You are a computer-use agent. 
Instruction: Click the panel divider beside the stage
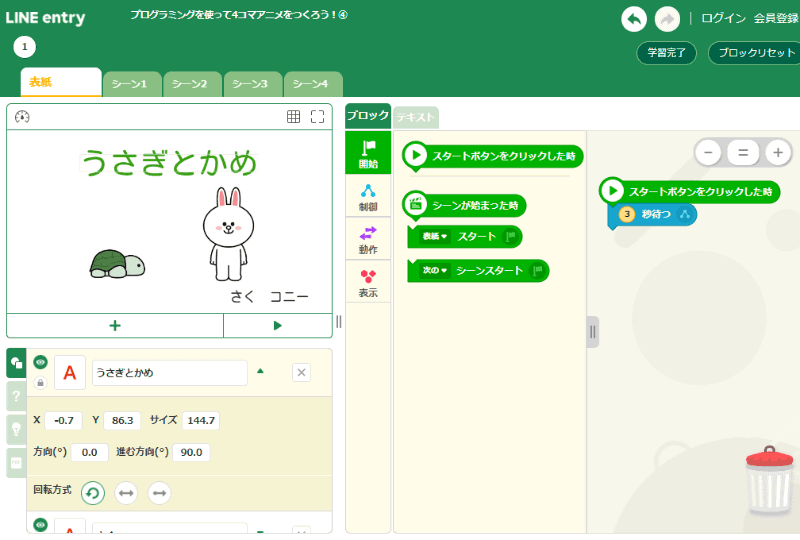pos(339,322)
